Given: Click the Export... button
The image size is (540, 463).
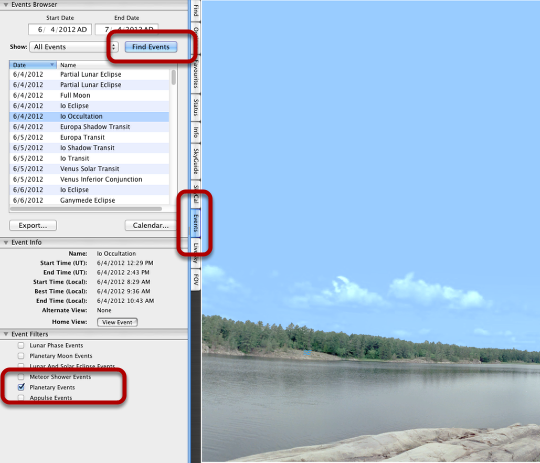Looking at the screenshot, I should click(33, 225).
